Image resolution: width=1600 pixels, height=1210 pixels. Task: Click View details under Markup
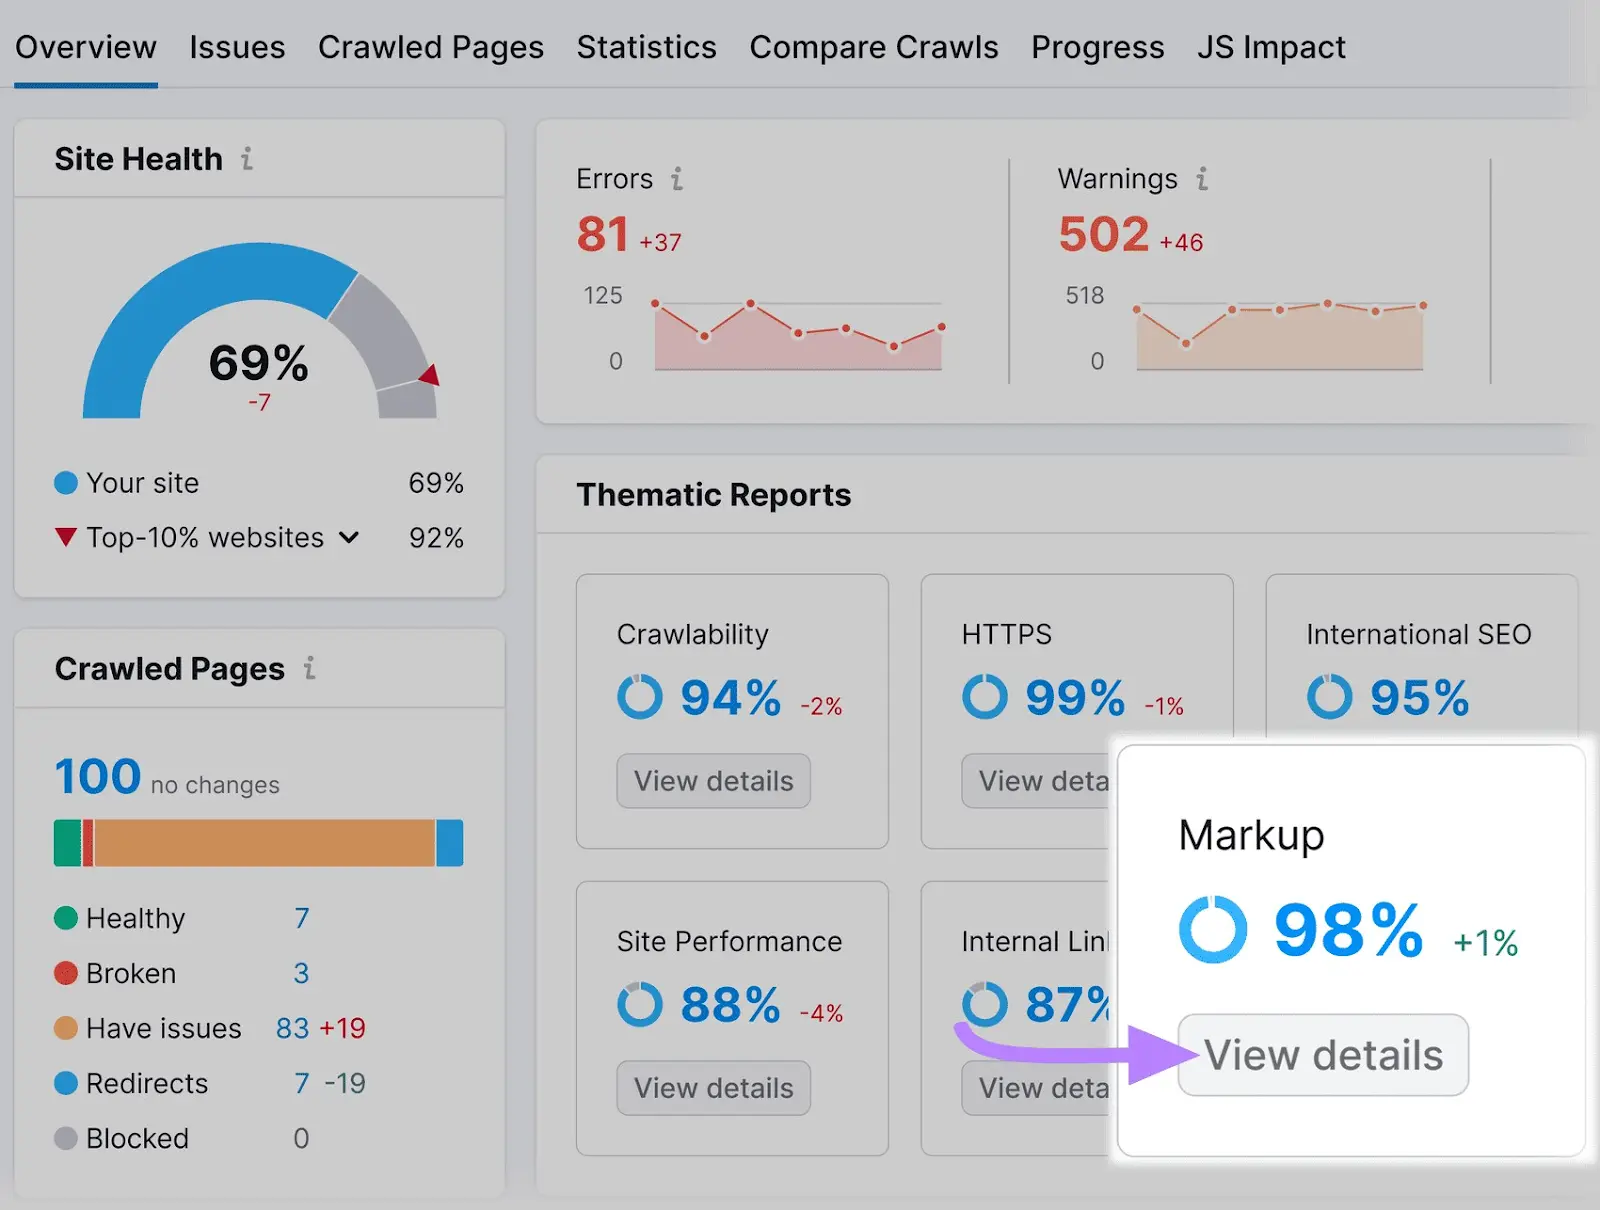click(1322, 1054)
